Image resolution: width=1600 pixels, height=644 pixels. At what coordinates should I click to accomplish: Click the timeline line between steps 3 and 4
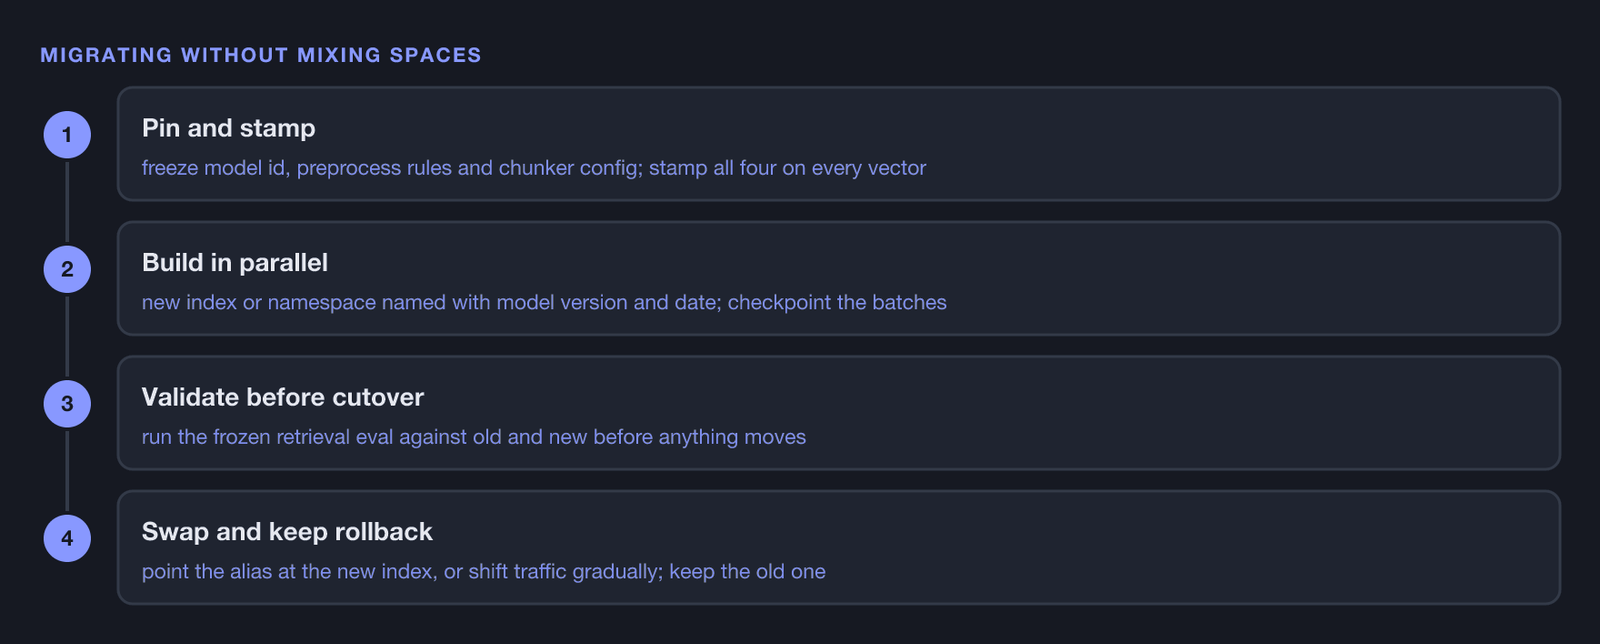pyautogui.click(x=67, y=471)
